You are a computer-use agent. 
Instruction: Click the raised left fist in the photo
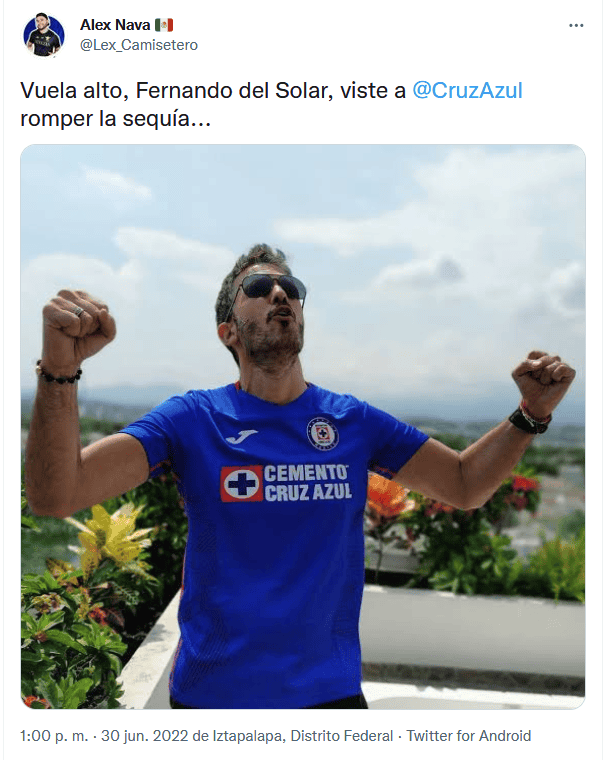tap(79, 322)
